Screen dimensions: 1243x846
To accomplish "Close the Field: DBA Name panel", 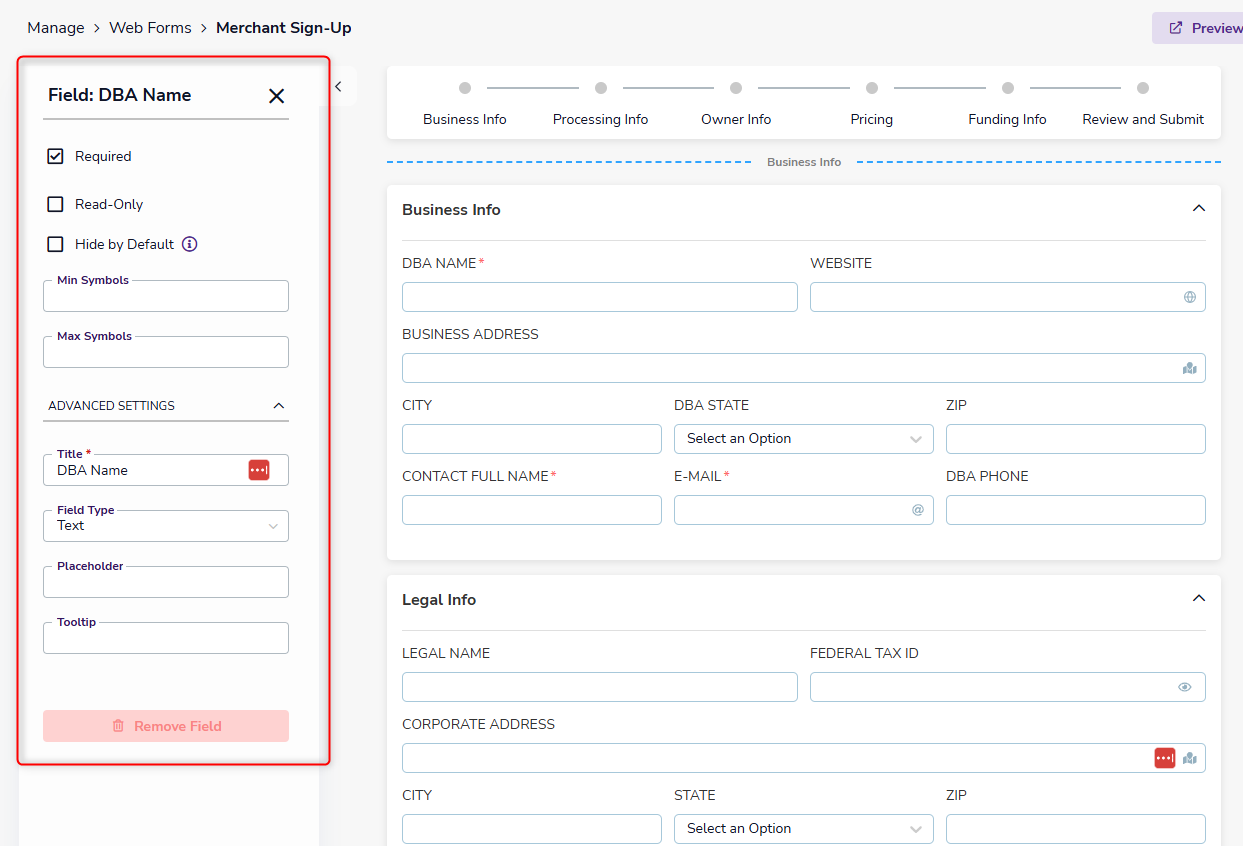I will [277, 96].
